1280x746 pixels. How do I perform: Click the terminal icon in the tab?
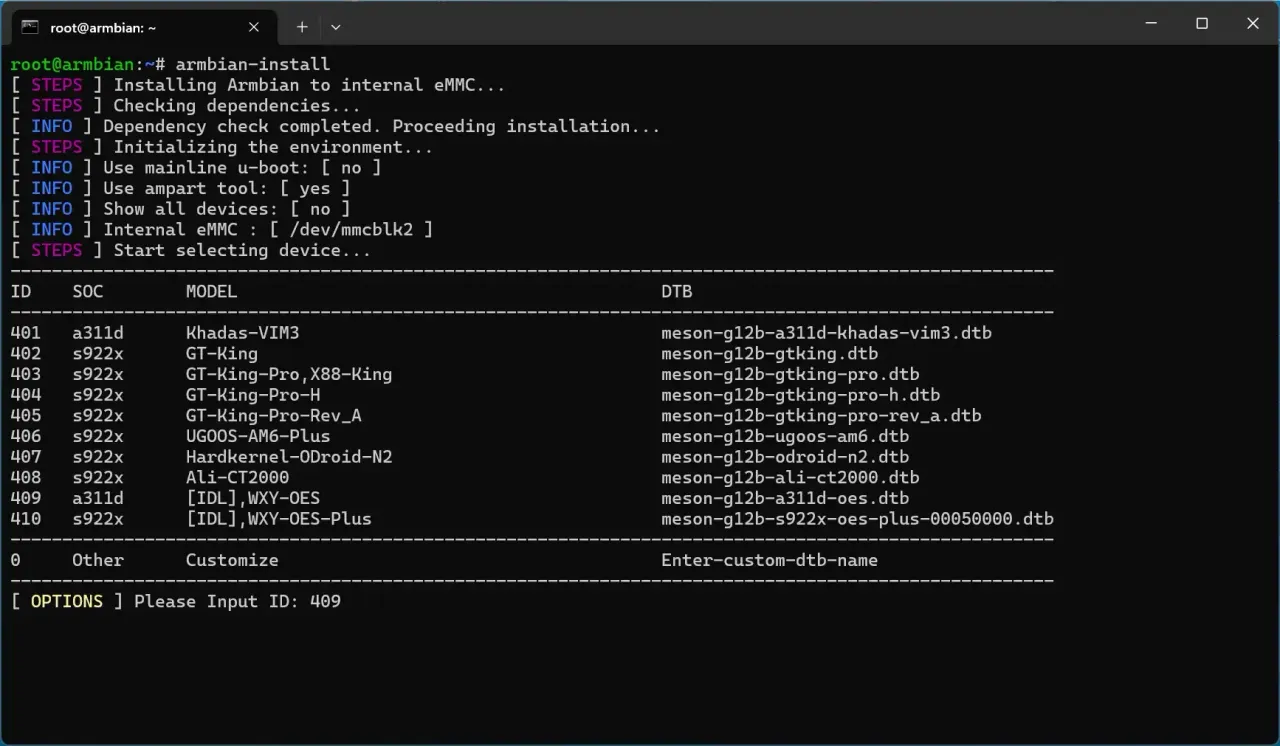(x=30, y=27)
